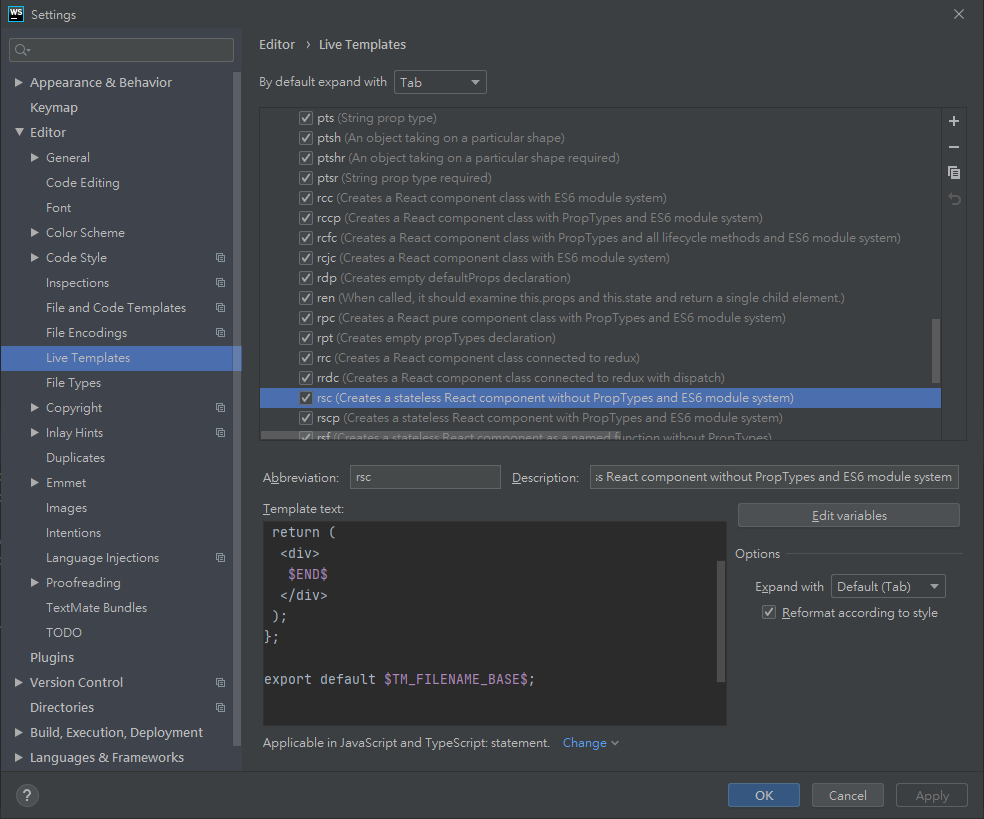The height and width of the screenshot is (819, 984).
Task: Click project-level icon beside Code Style
Action: pos(220,258)
